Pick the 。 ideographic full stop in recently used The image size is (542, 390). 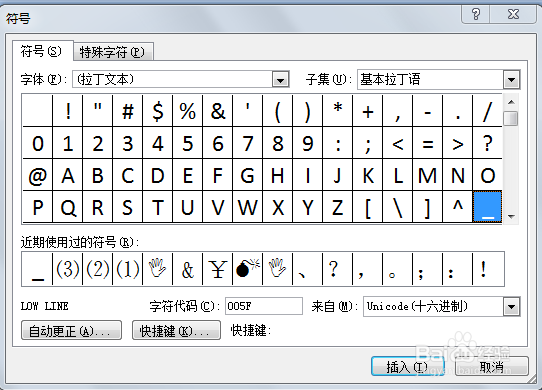coord(398,269)
